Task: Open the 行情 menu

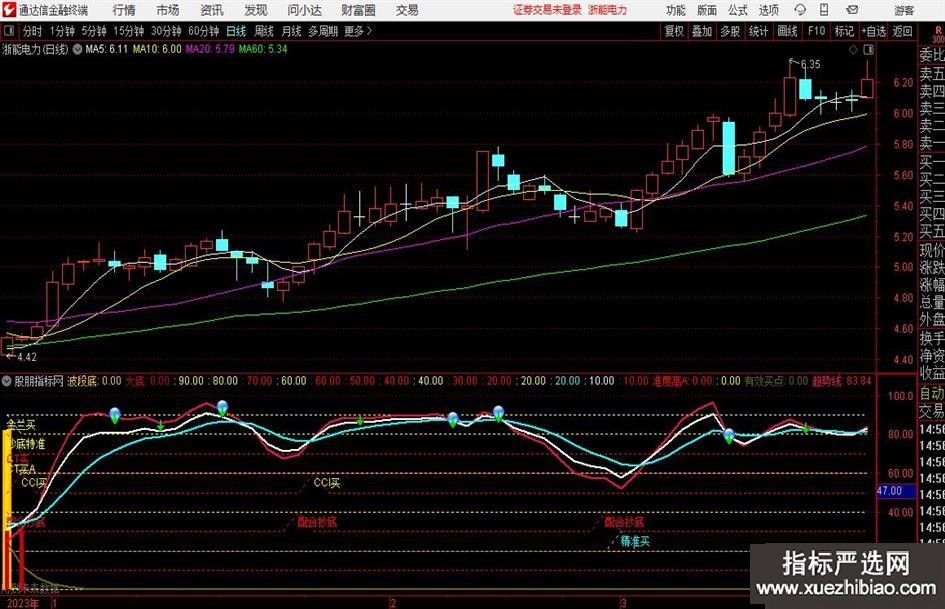Action: (x=124, y=10)
